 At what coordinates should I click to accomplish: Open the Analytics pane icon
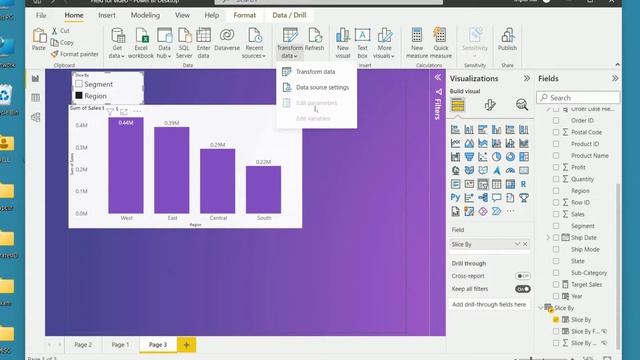coord(522,105)
